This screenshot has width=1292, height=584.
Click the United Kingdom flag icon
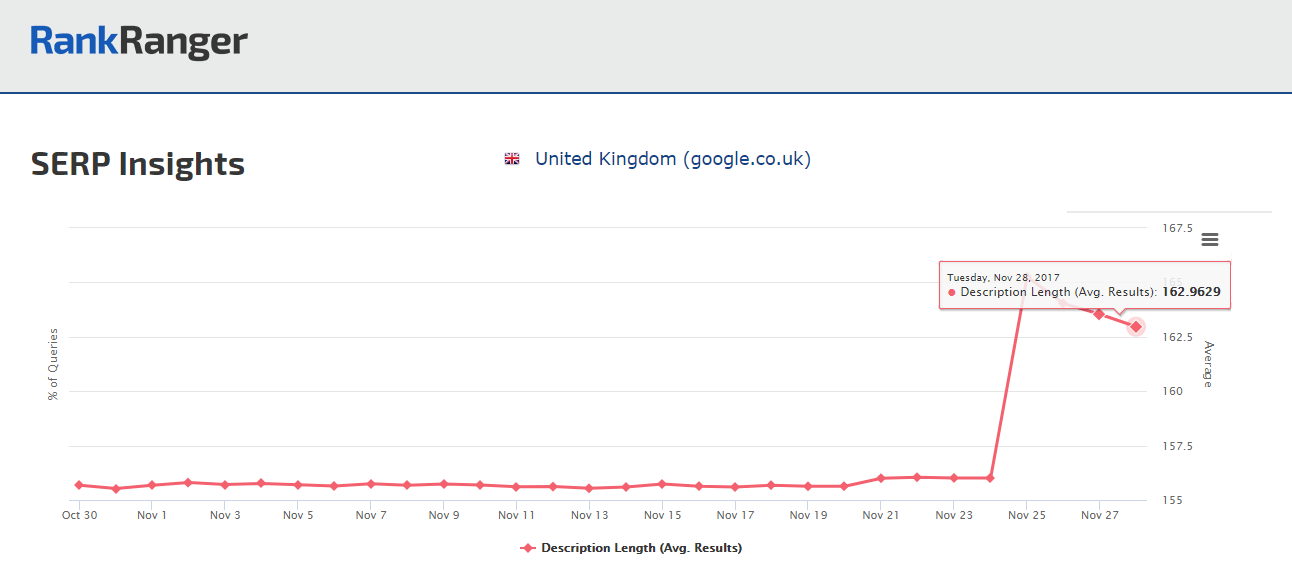click(x=512, y=159)
